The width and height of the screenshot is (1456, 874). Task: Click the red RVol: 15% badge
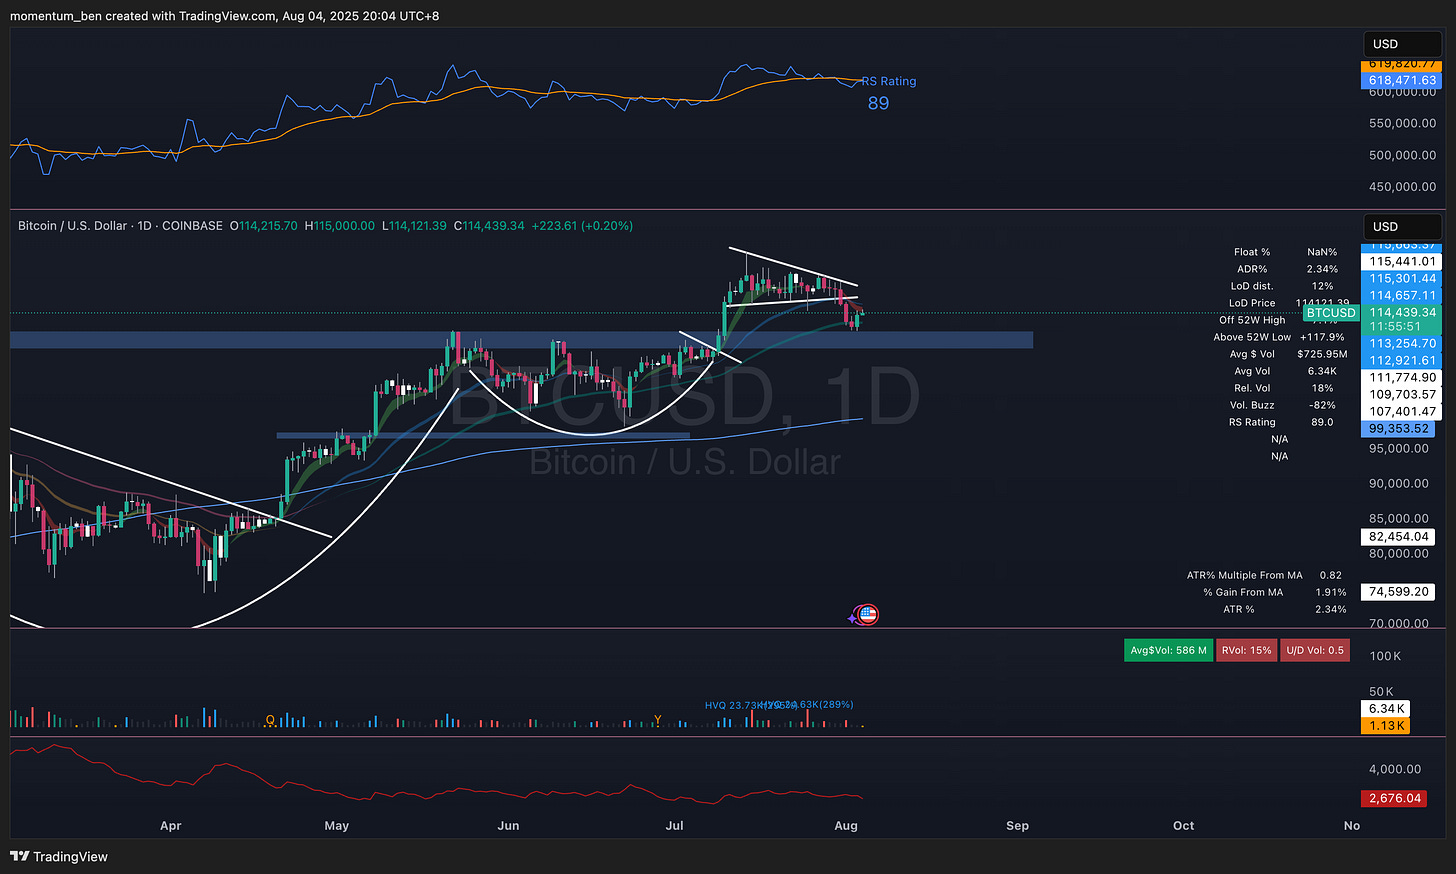pos(1246,650)
